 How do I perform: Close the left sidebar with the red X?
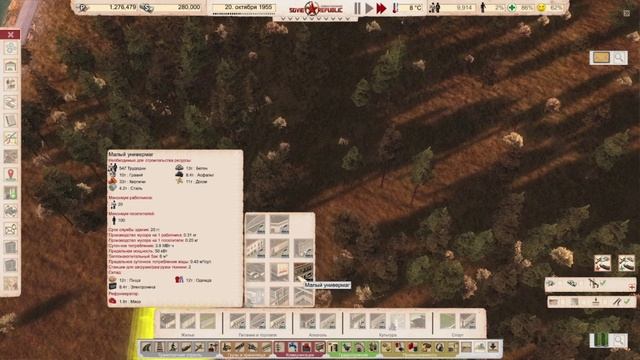tap(11, 35)
